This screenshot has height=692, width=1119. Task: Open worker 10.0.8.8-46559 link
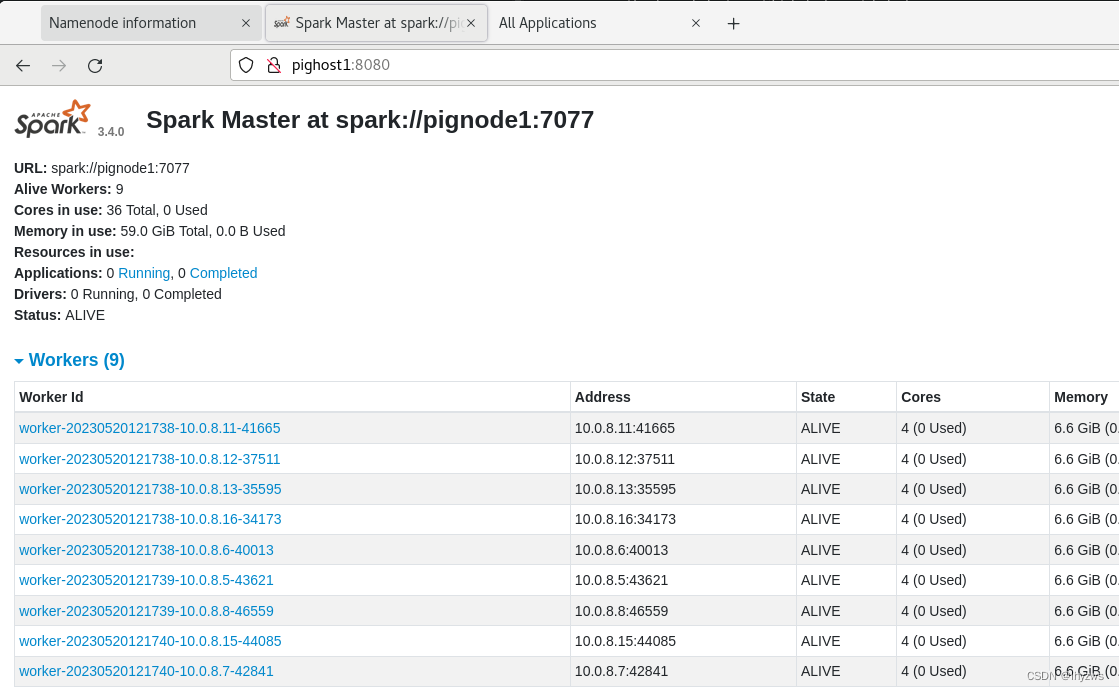pyautogui.click(x=146, y=611)
